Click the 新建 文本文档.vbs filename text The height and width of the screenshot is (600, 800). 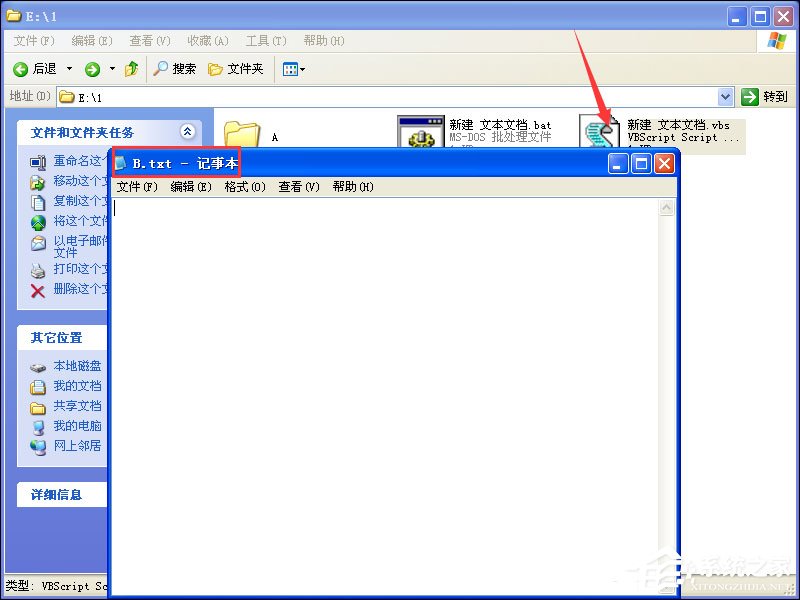pos(678,125)
